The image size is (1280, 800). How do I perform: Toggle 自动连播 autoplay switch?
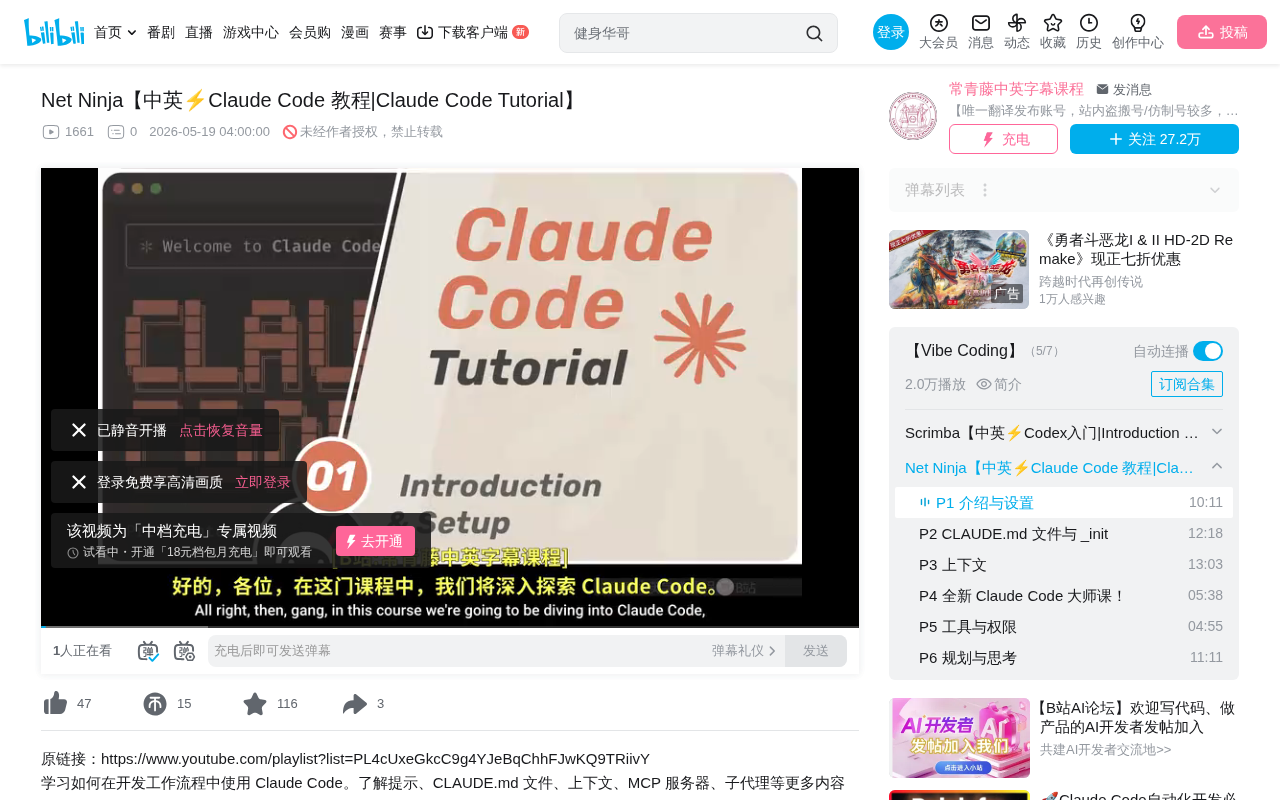pos(1208,351)
